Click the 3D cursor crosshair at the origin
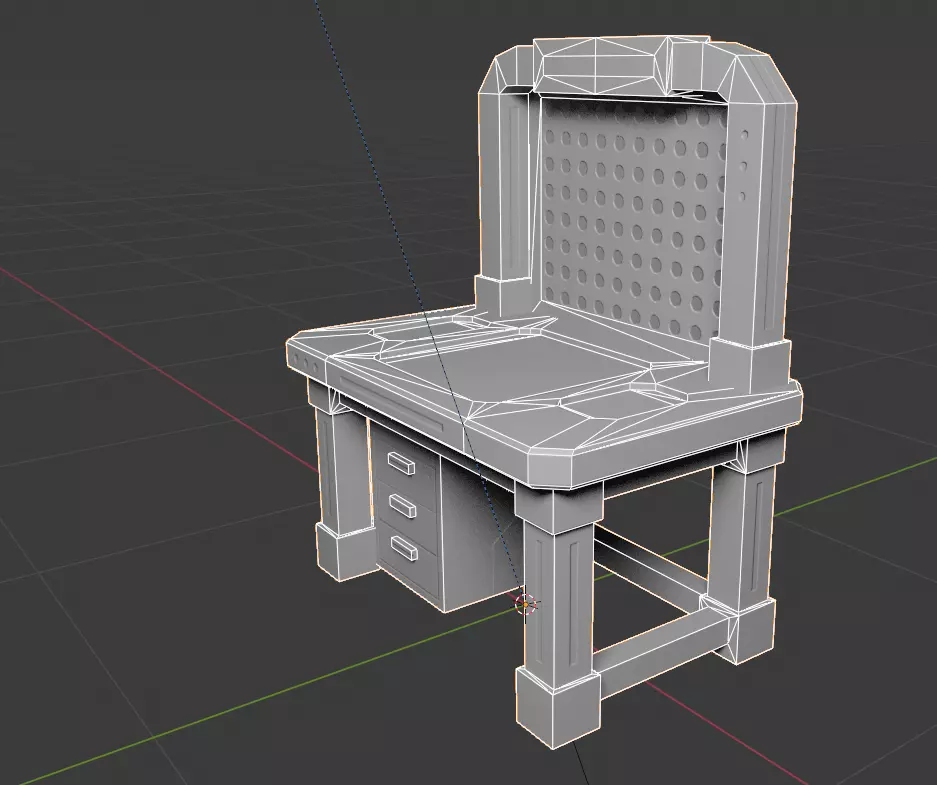Image resolution: width=937 pixels, height=785 pixels. click(525, 605)
